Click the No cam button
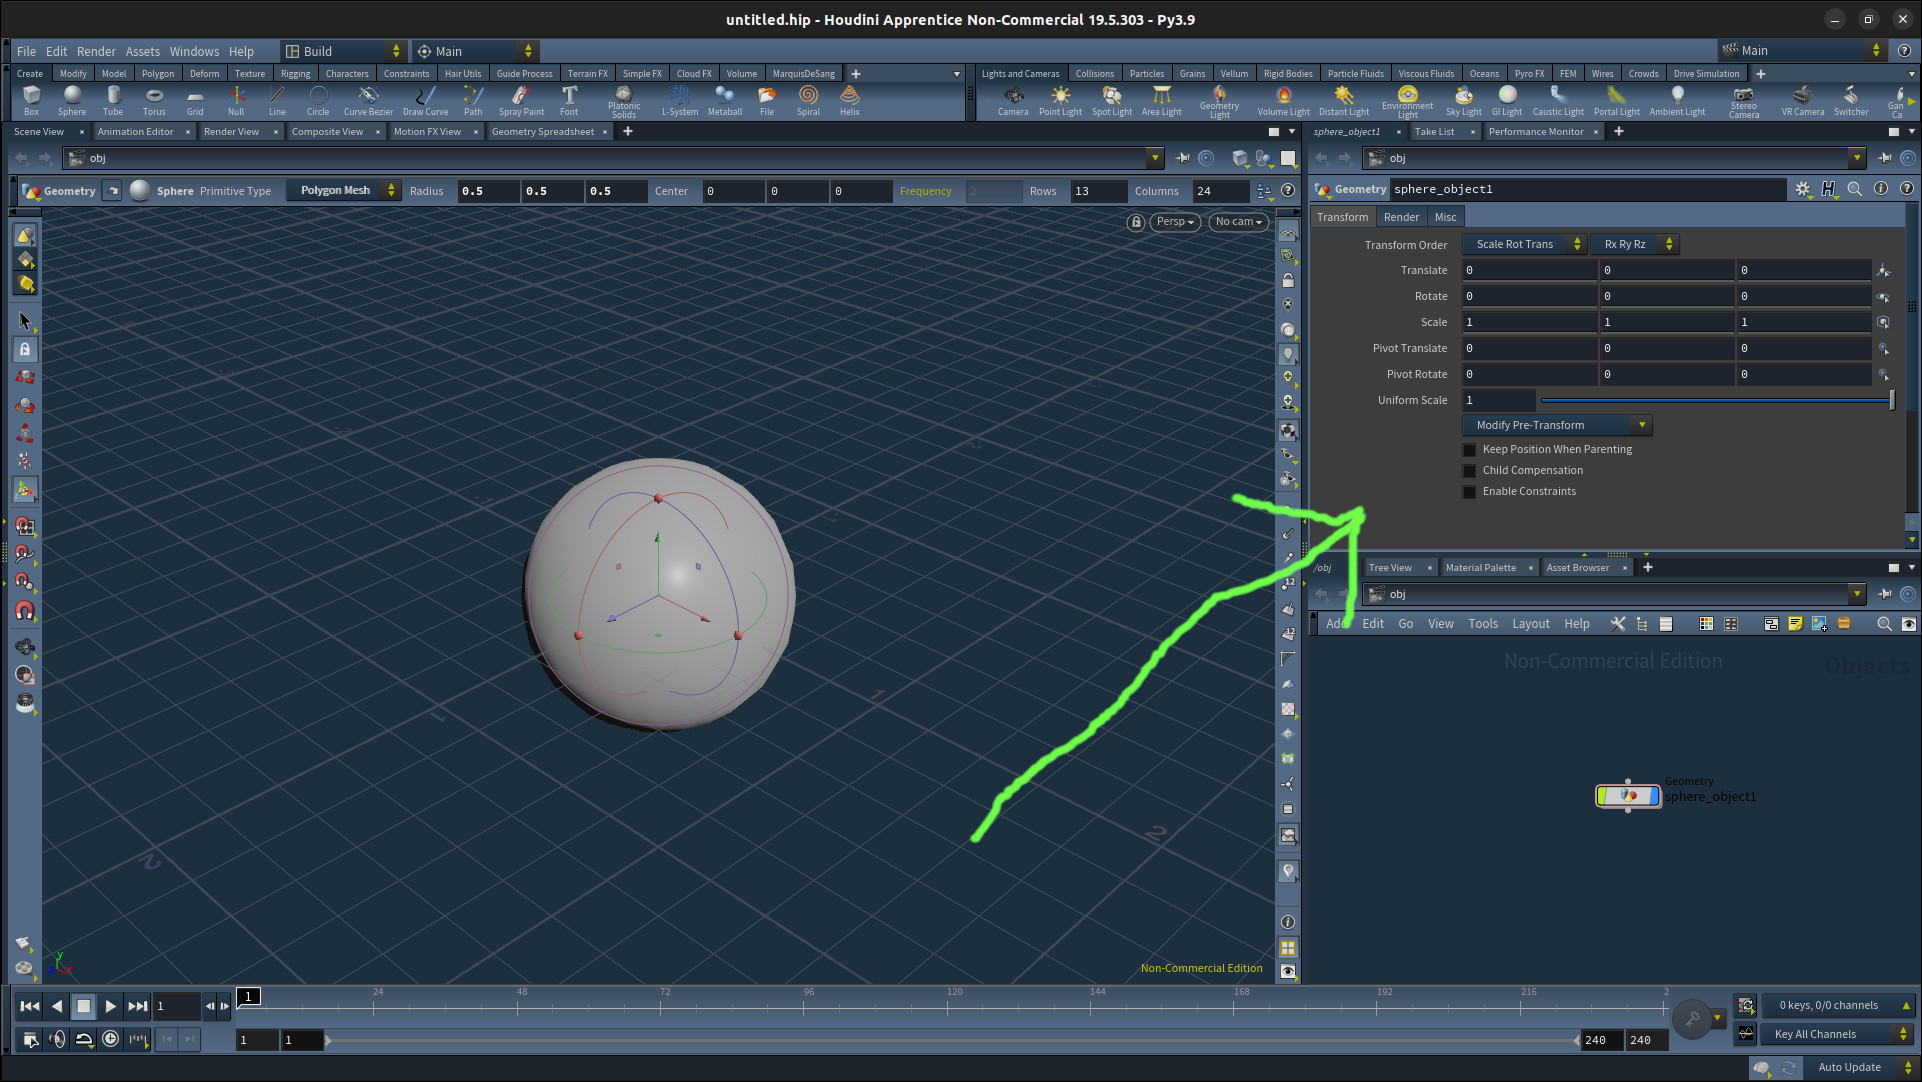1922x1082 pixels. 1238,222
